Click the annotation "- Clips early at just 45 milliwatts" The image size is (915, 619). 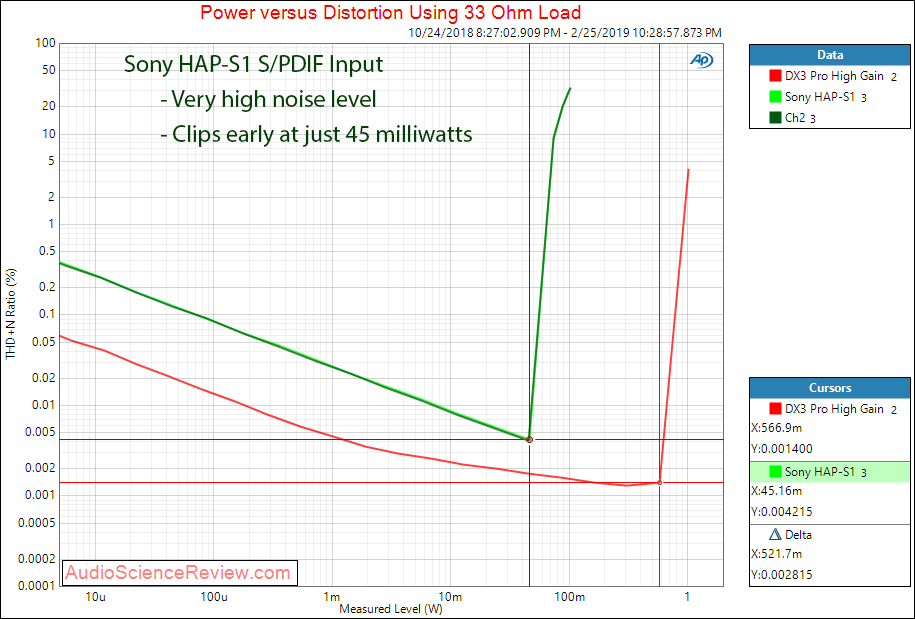tap(316, 134)
